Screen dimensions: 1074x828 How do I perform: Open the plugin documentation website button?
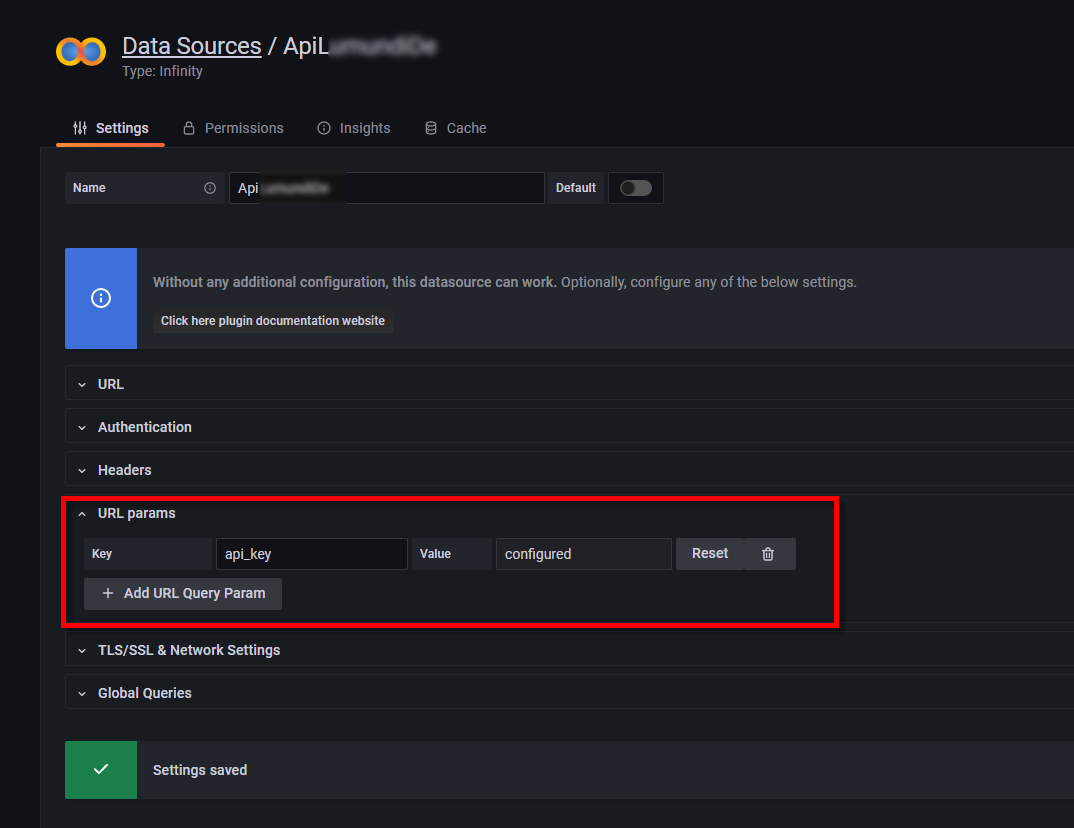[x=273, y=321]
